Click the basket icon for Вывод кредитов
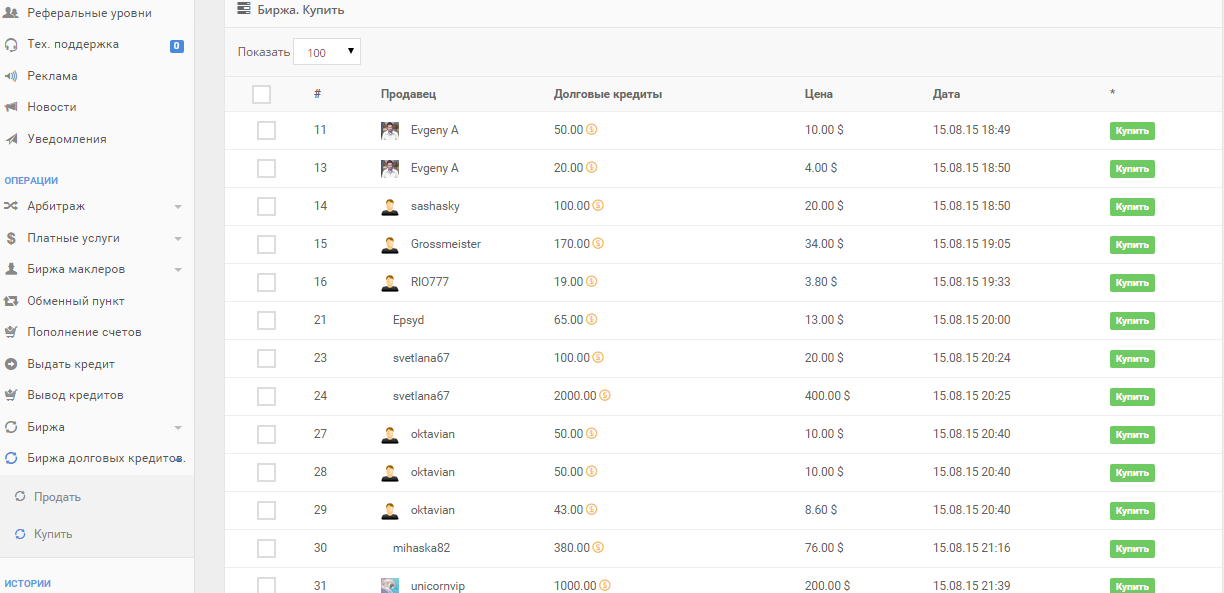The width and height of the screenshot is (1224, 593). coord(12,395)
